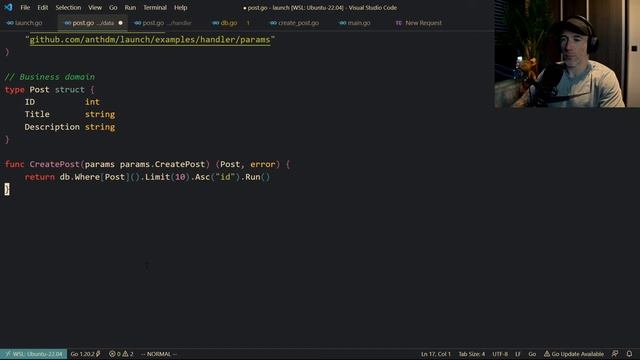Follow the github.com/anthdm/launch import link
The image size is (640, 360).
tap(150, 40)
